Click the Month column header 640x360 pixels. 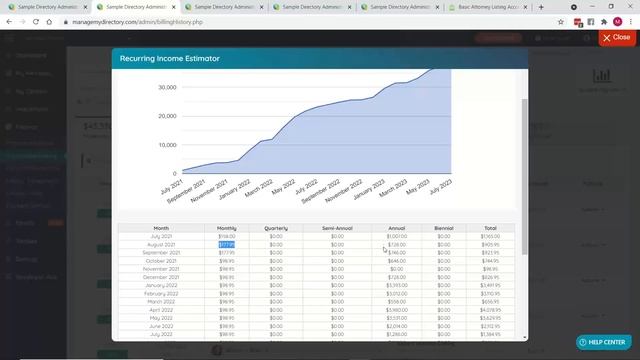[161, 228]
